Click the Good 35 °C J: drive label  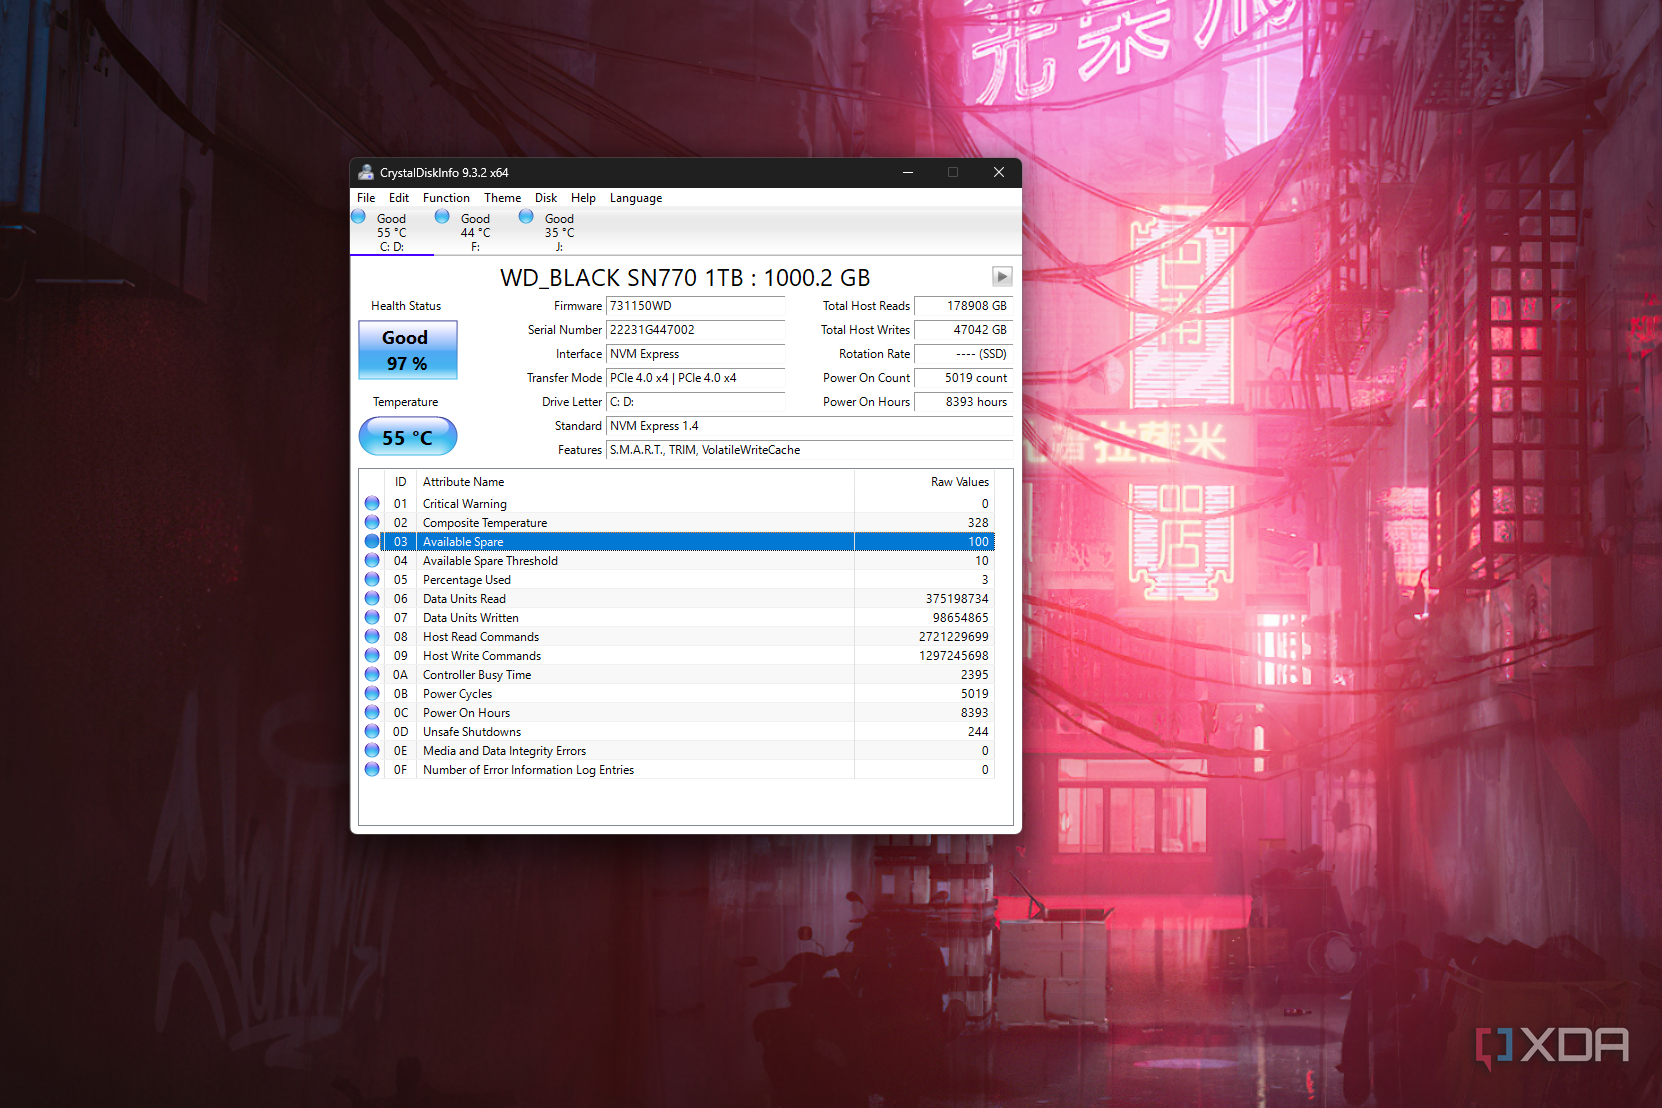point(559,232)
